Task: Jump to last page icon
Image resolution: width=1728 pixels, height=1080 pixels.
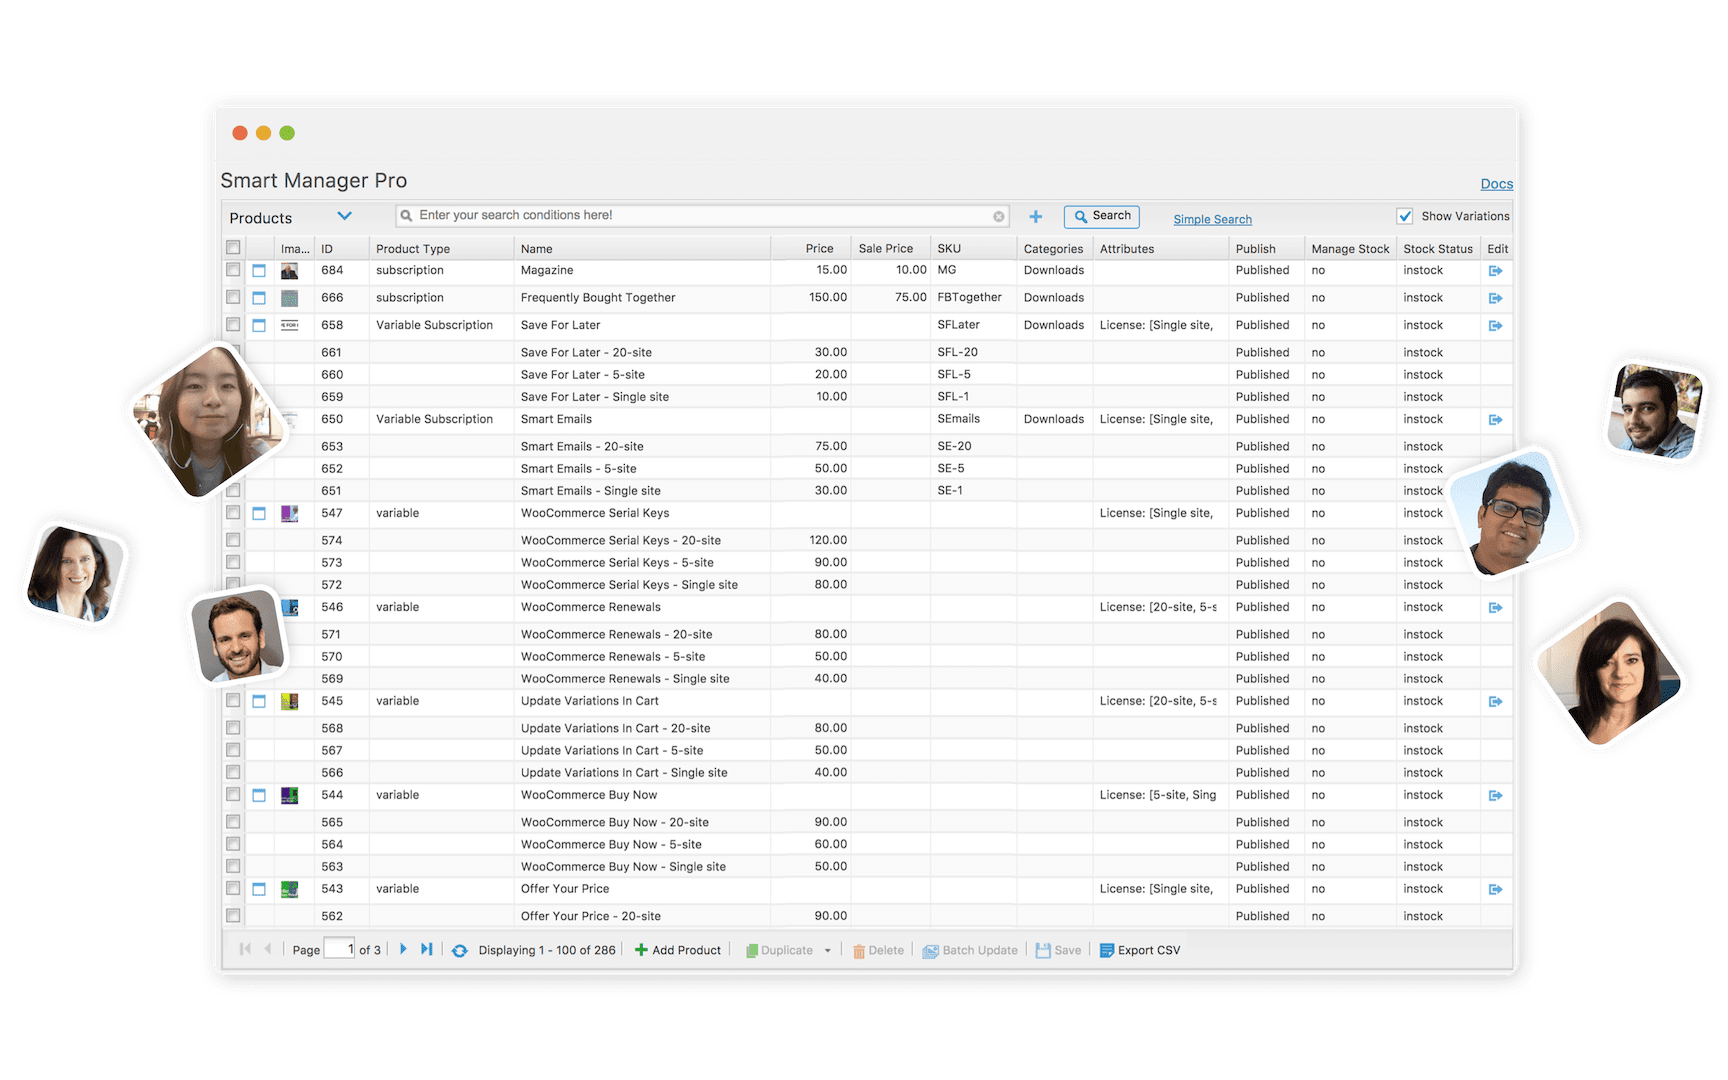Action: tap(427, 949)
